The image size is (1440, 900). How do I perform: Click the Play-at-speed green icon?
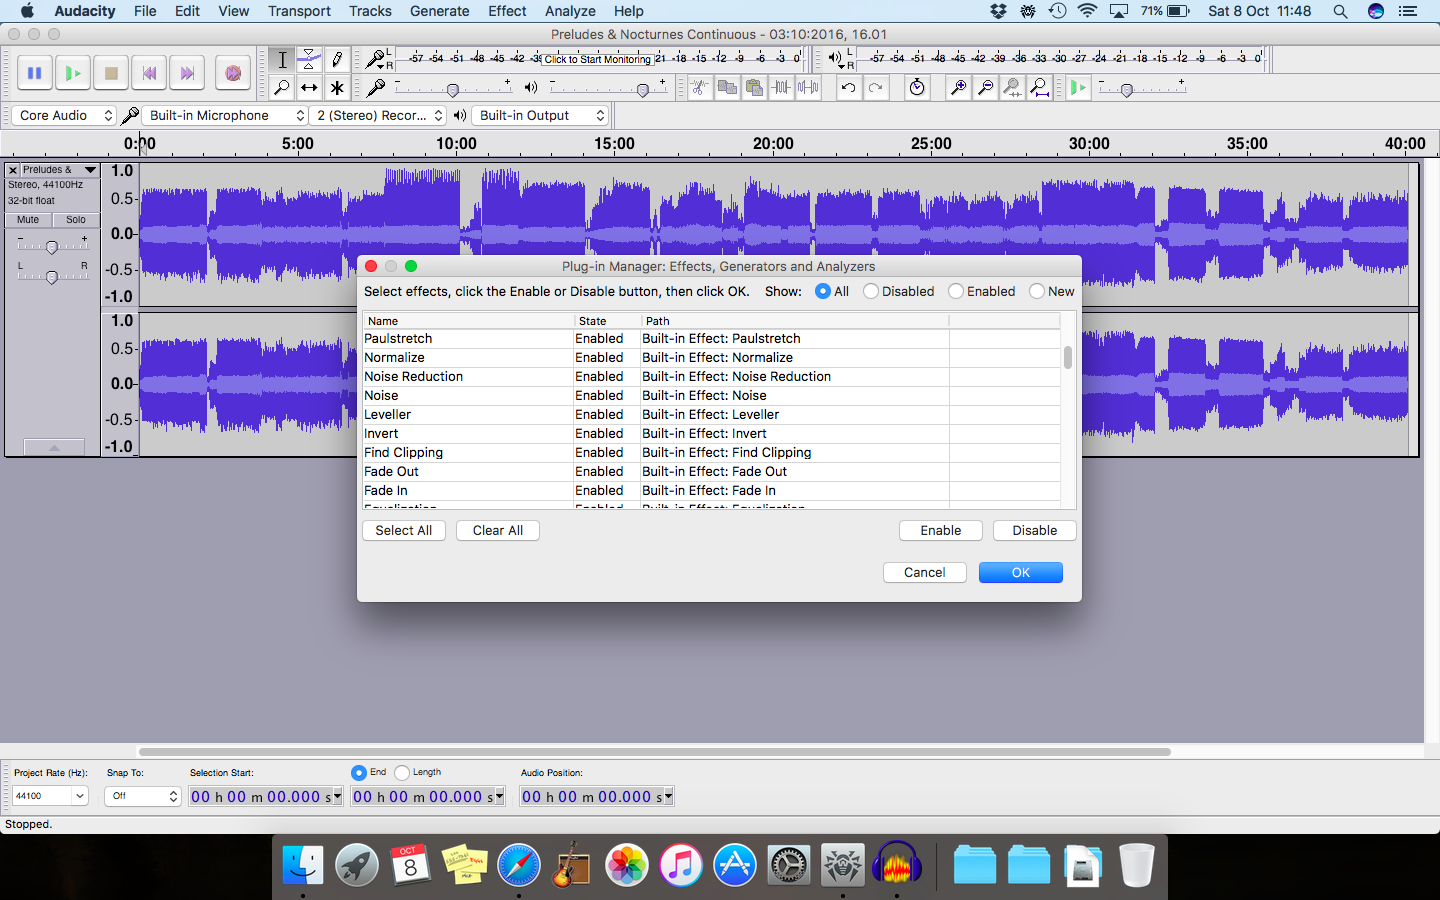(1078, 88)
